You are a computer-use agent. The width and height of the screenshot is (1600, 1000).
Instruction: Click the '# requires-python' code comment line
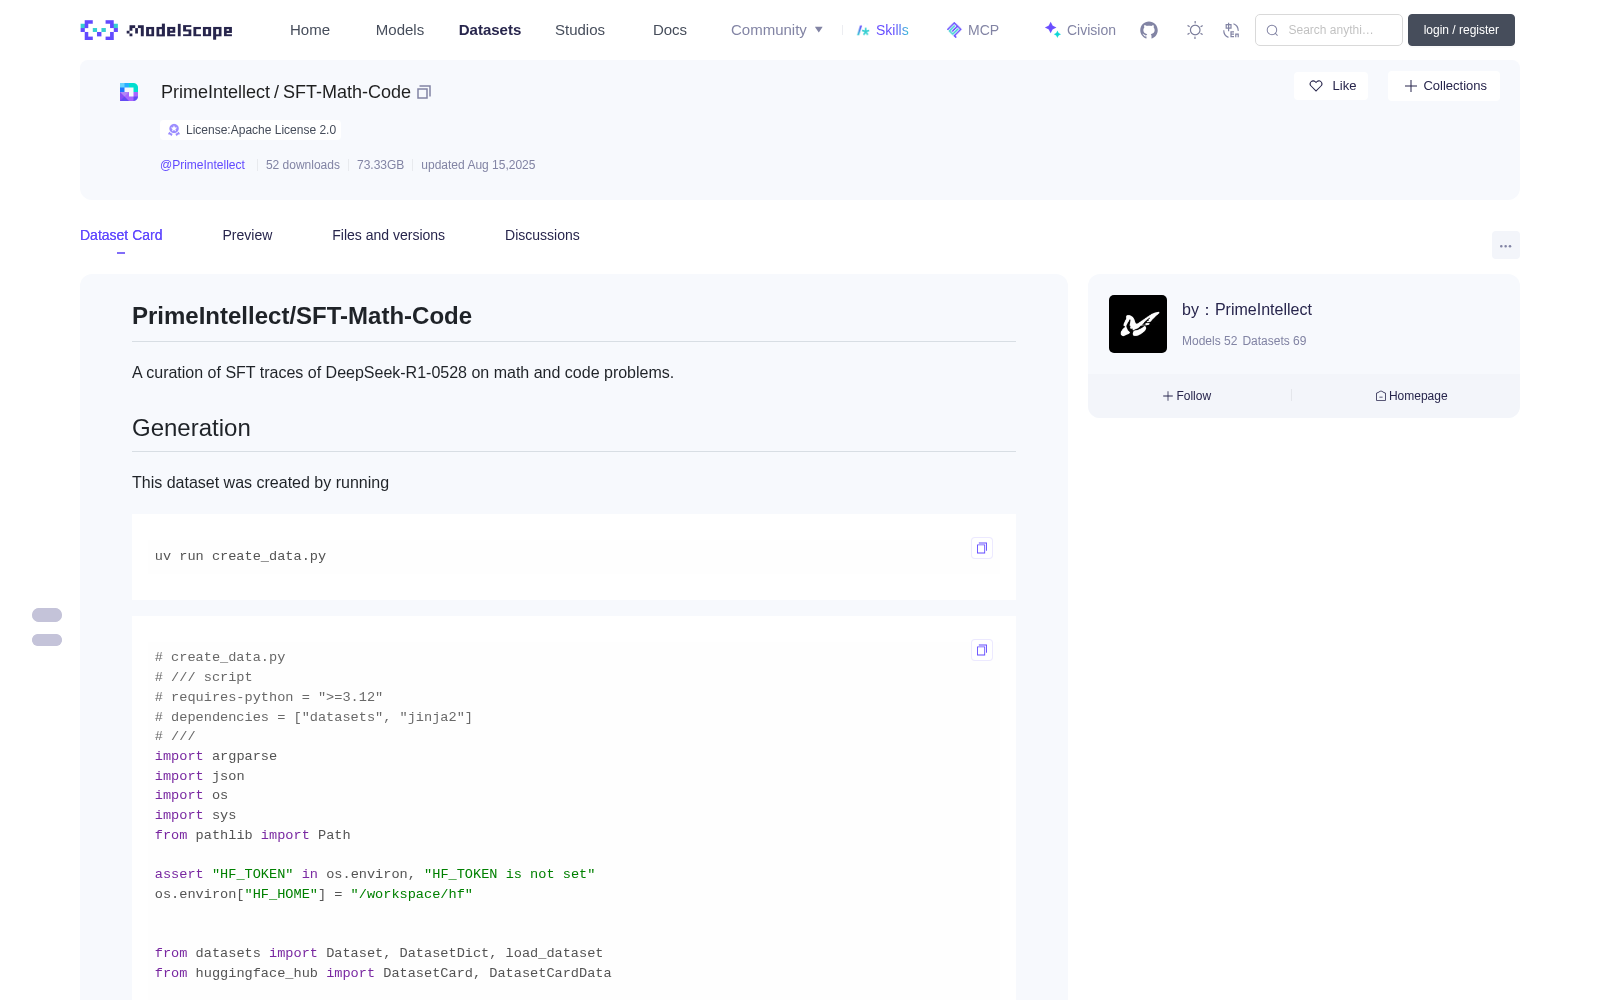click(x=269, y=697)
